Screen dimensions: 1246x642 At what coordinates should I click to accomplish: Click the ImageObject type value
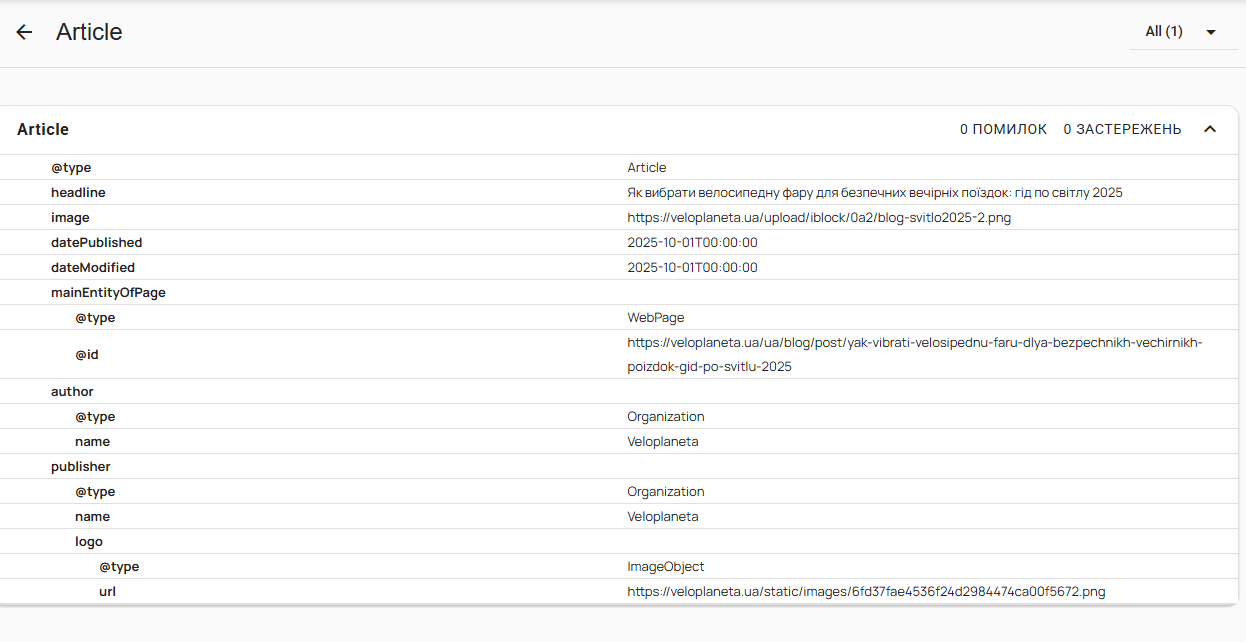(x=666, y=566)
